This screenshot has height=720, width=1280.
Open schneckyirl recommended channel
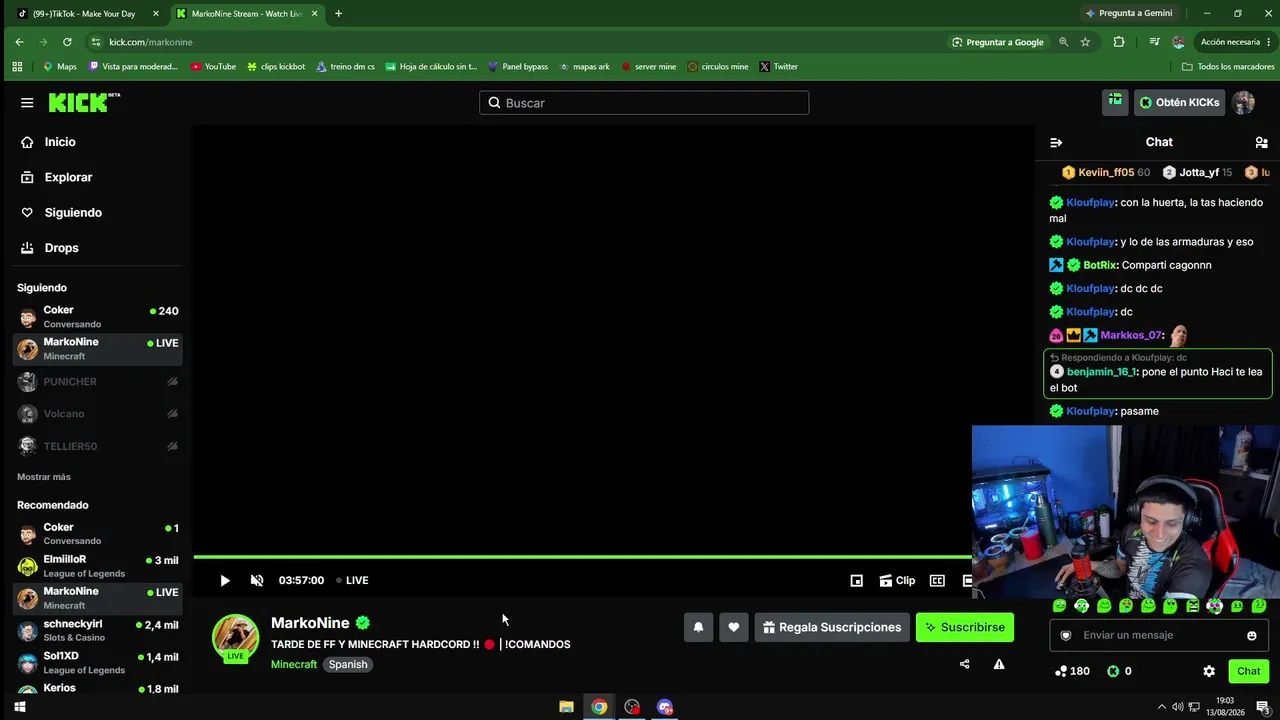97,630
